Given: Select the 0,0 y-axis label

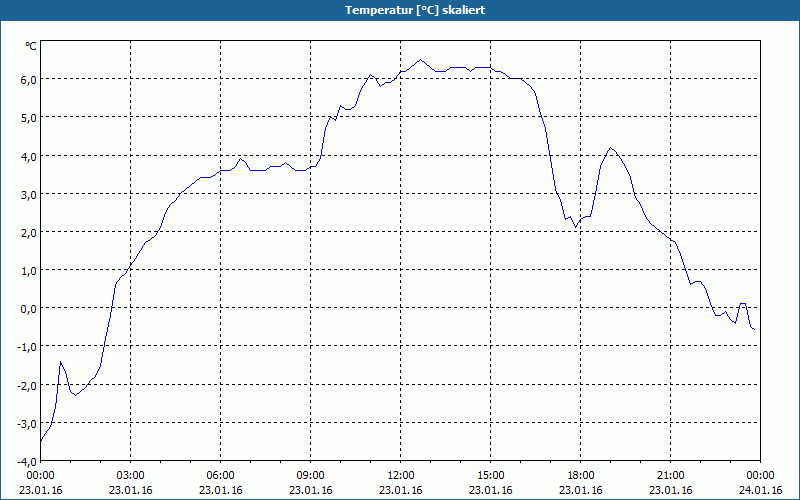Looking at the screenshot, I should (x=29, y=309).
